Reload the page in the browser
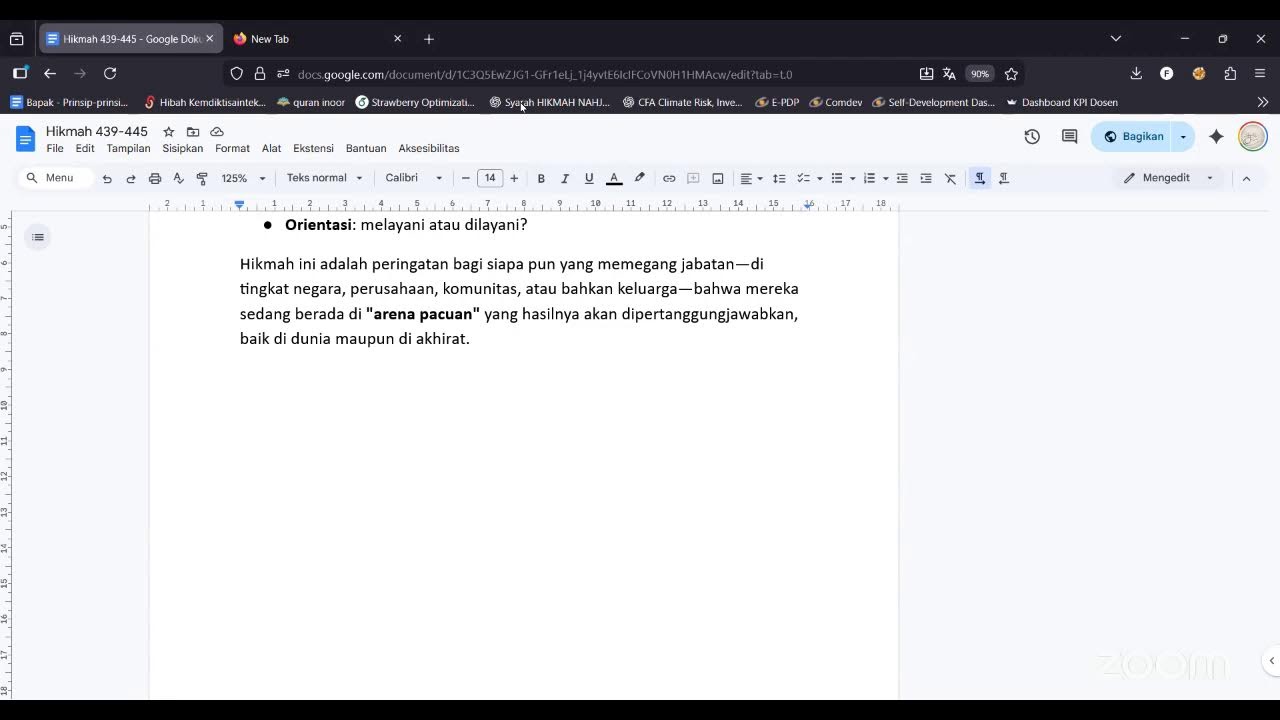The image size is (1280, 720). tap(110, 73)
